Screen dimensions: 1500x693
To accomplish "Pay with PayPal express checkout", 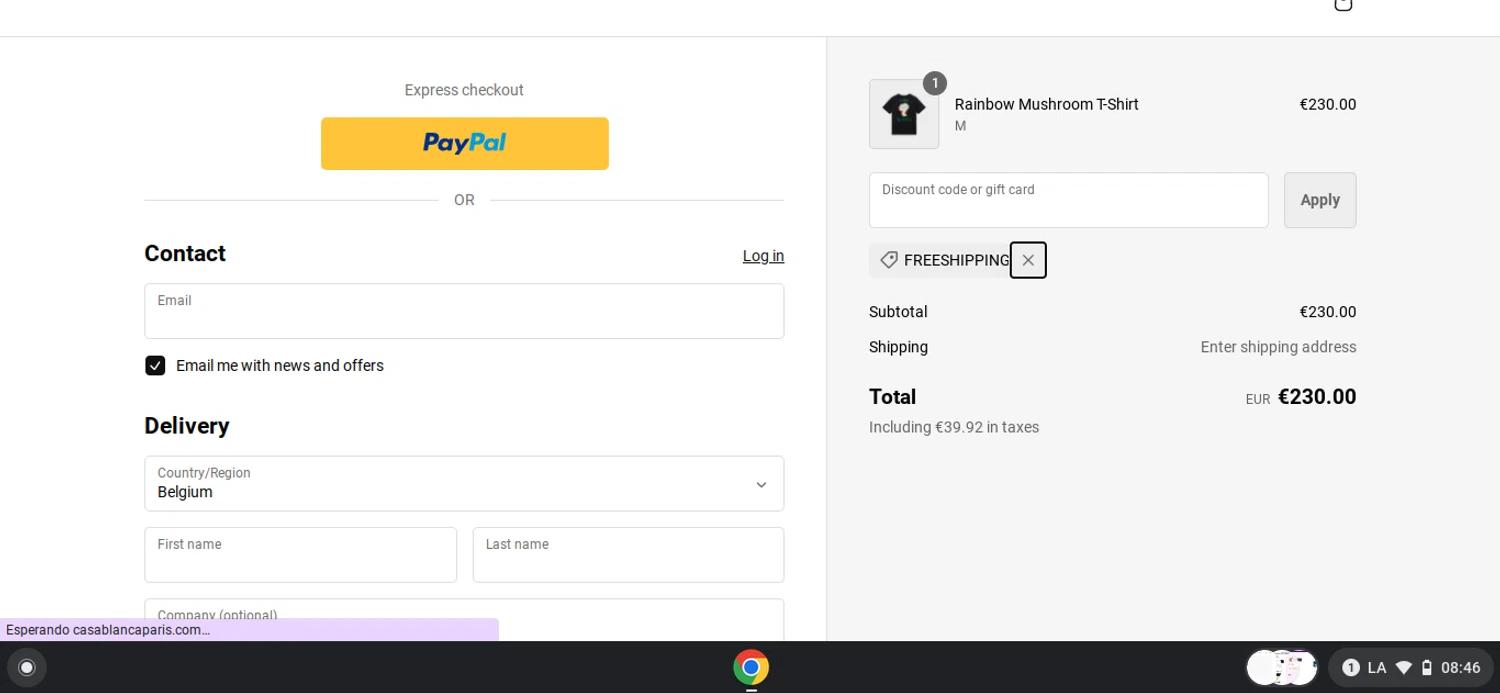I will (x=464, y=143).
